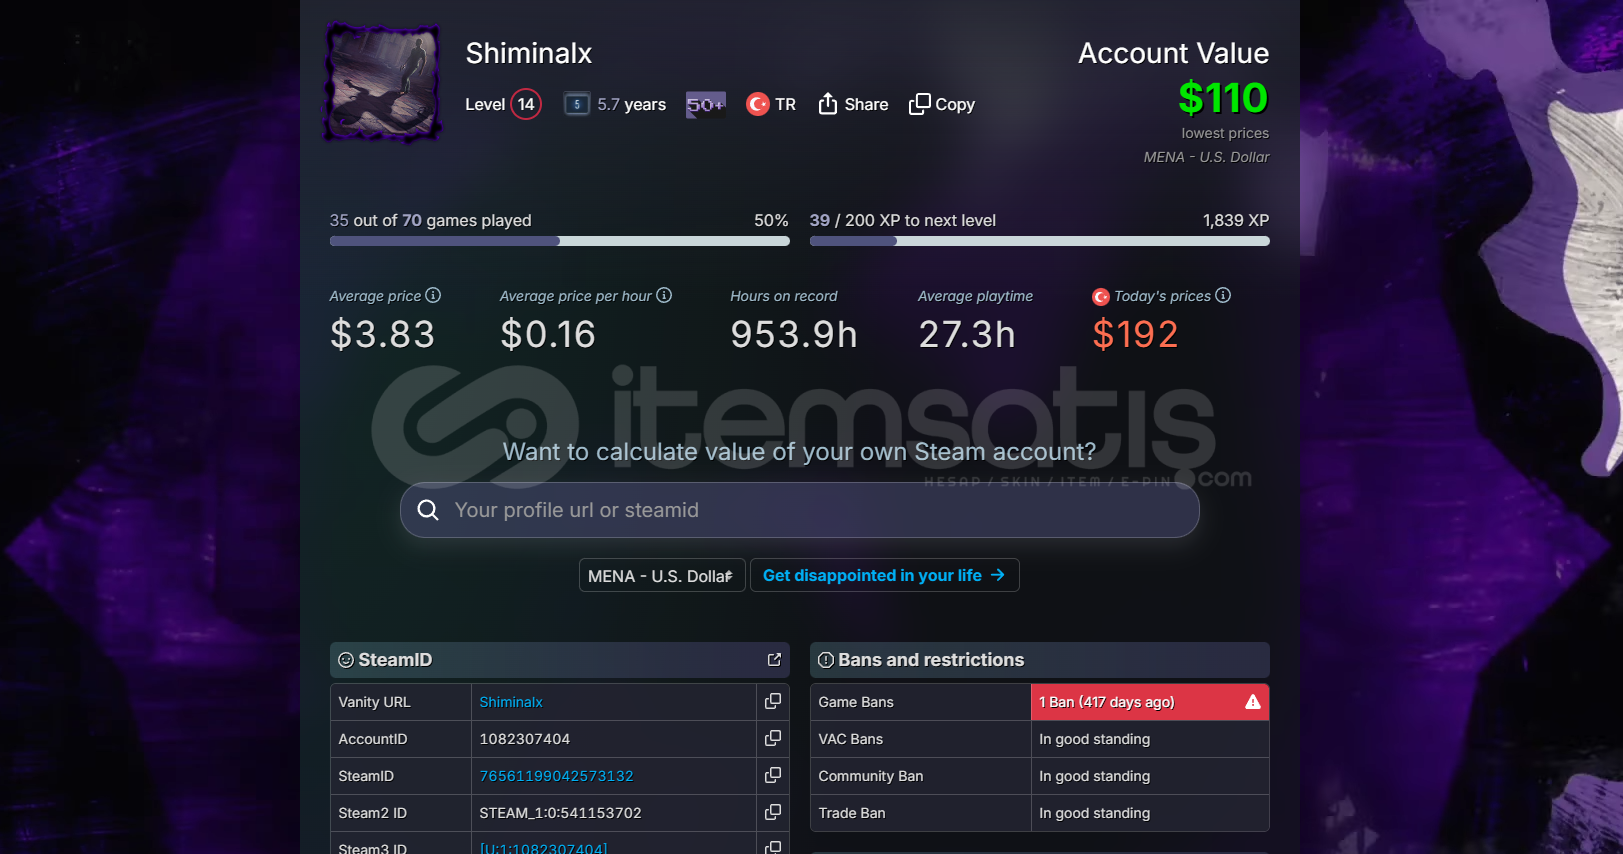Click the $110 account value amount
1623x854 pixels.
click(1223, 98)
